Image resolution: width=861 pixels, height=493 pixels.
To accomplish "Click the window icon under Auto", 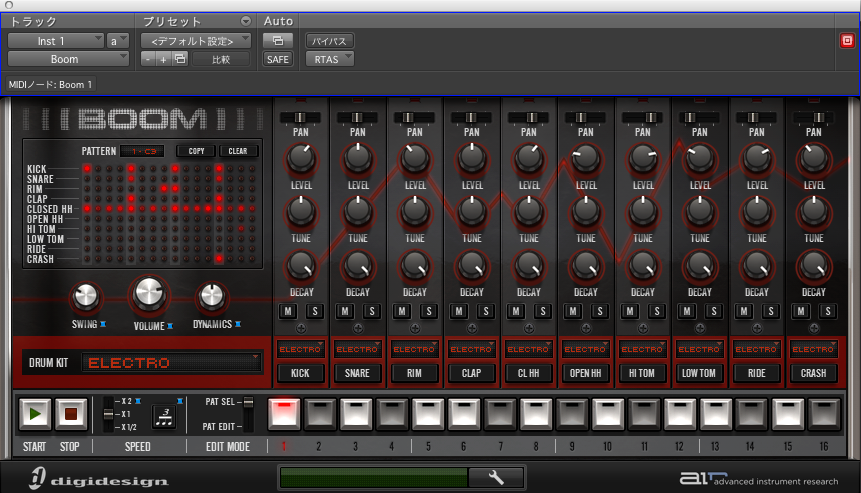I will pyautogui.click(x=278, y=41).
